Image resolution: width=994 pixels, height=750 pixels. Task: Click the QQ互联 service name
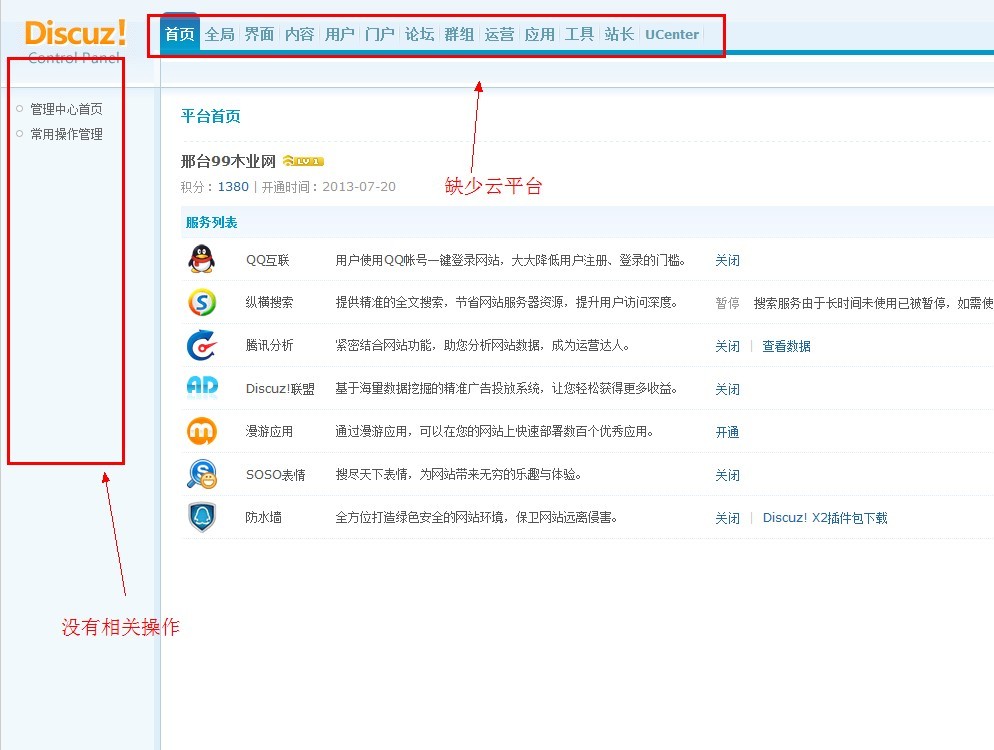tap(268, 260)
